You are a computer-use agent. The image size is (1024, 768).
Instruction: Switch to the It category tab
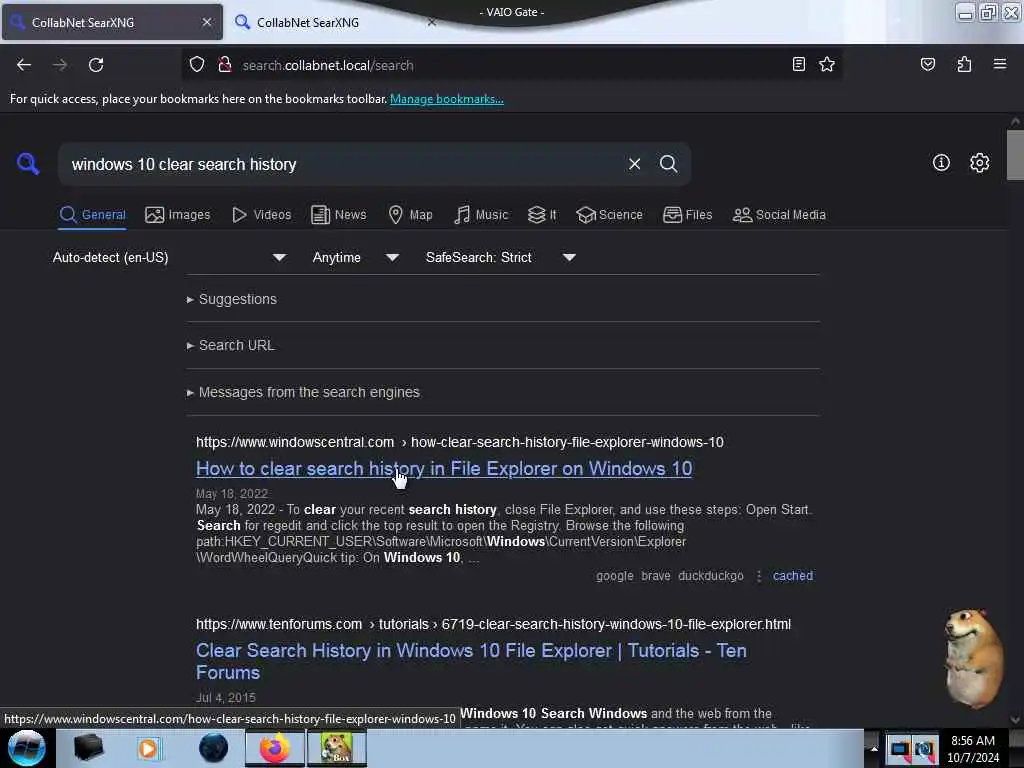click(542, 215)
